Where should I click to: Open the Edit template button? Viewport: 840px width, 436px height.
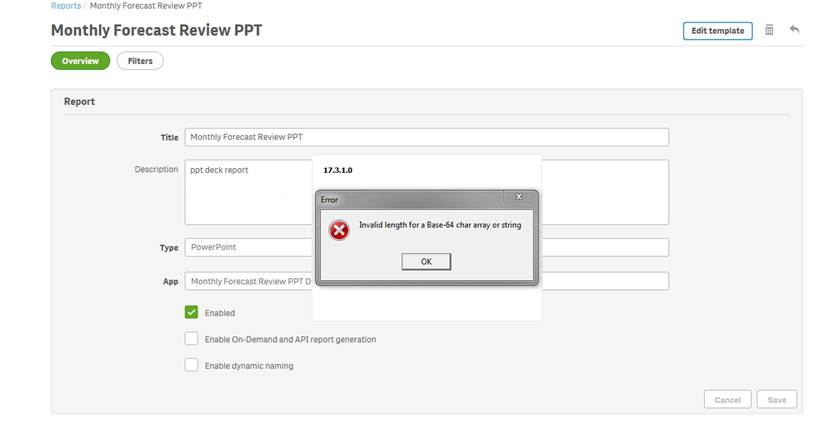[x=717, y=31]
